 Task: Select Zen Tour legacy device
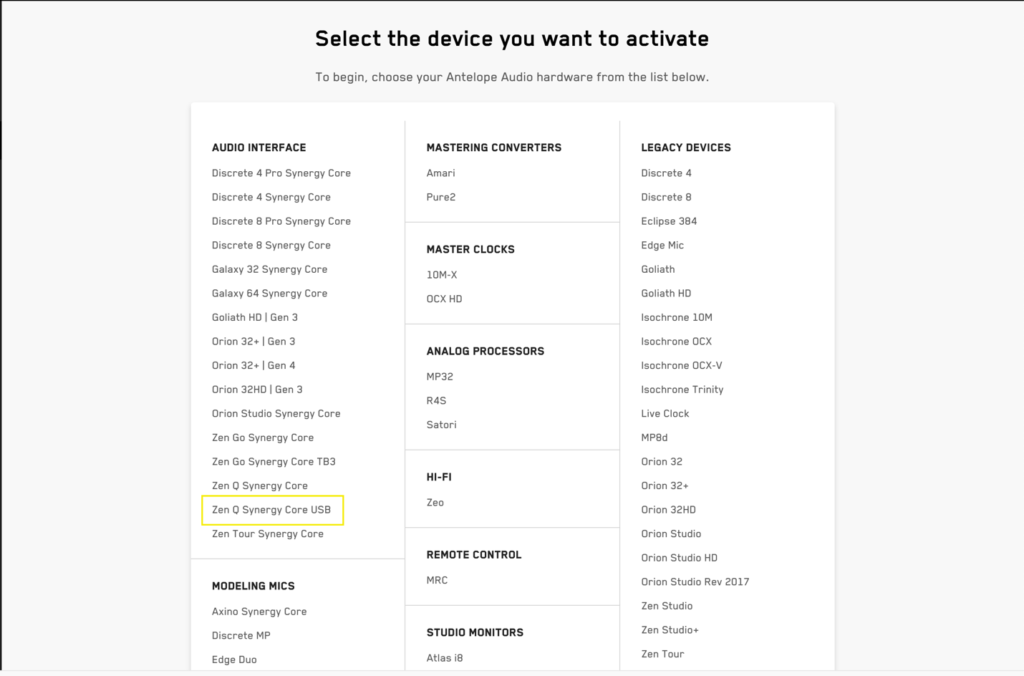pos(663,654)
